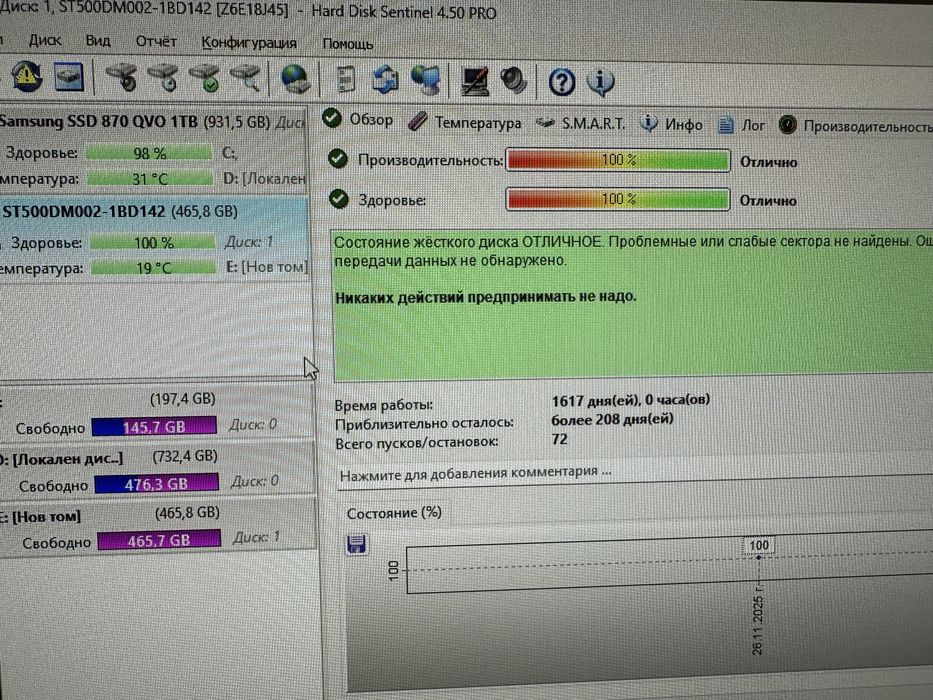Click the 1617 дня(ей), 0 часа(ов) value
The image size is (933, 700).
tap(631, 400)
